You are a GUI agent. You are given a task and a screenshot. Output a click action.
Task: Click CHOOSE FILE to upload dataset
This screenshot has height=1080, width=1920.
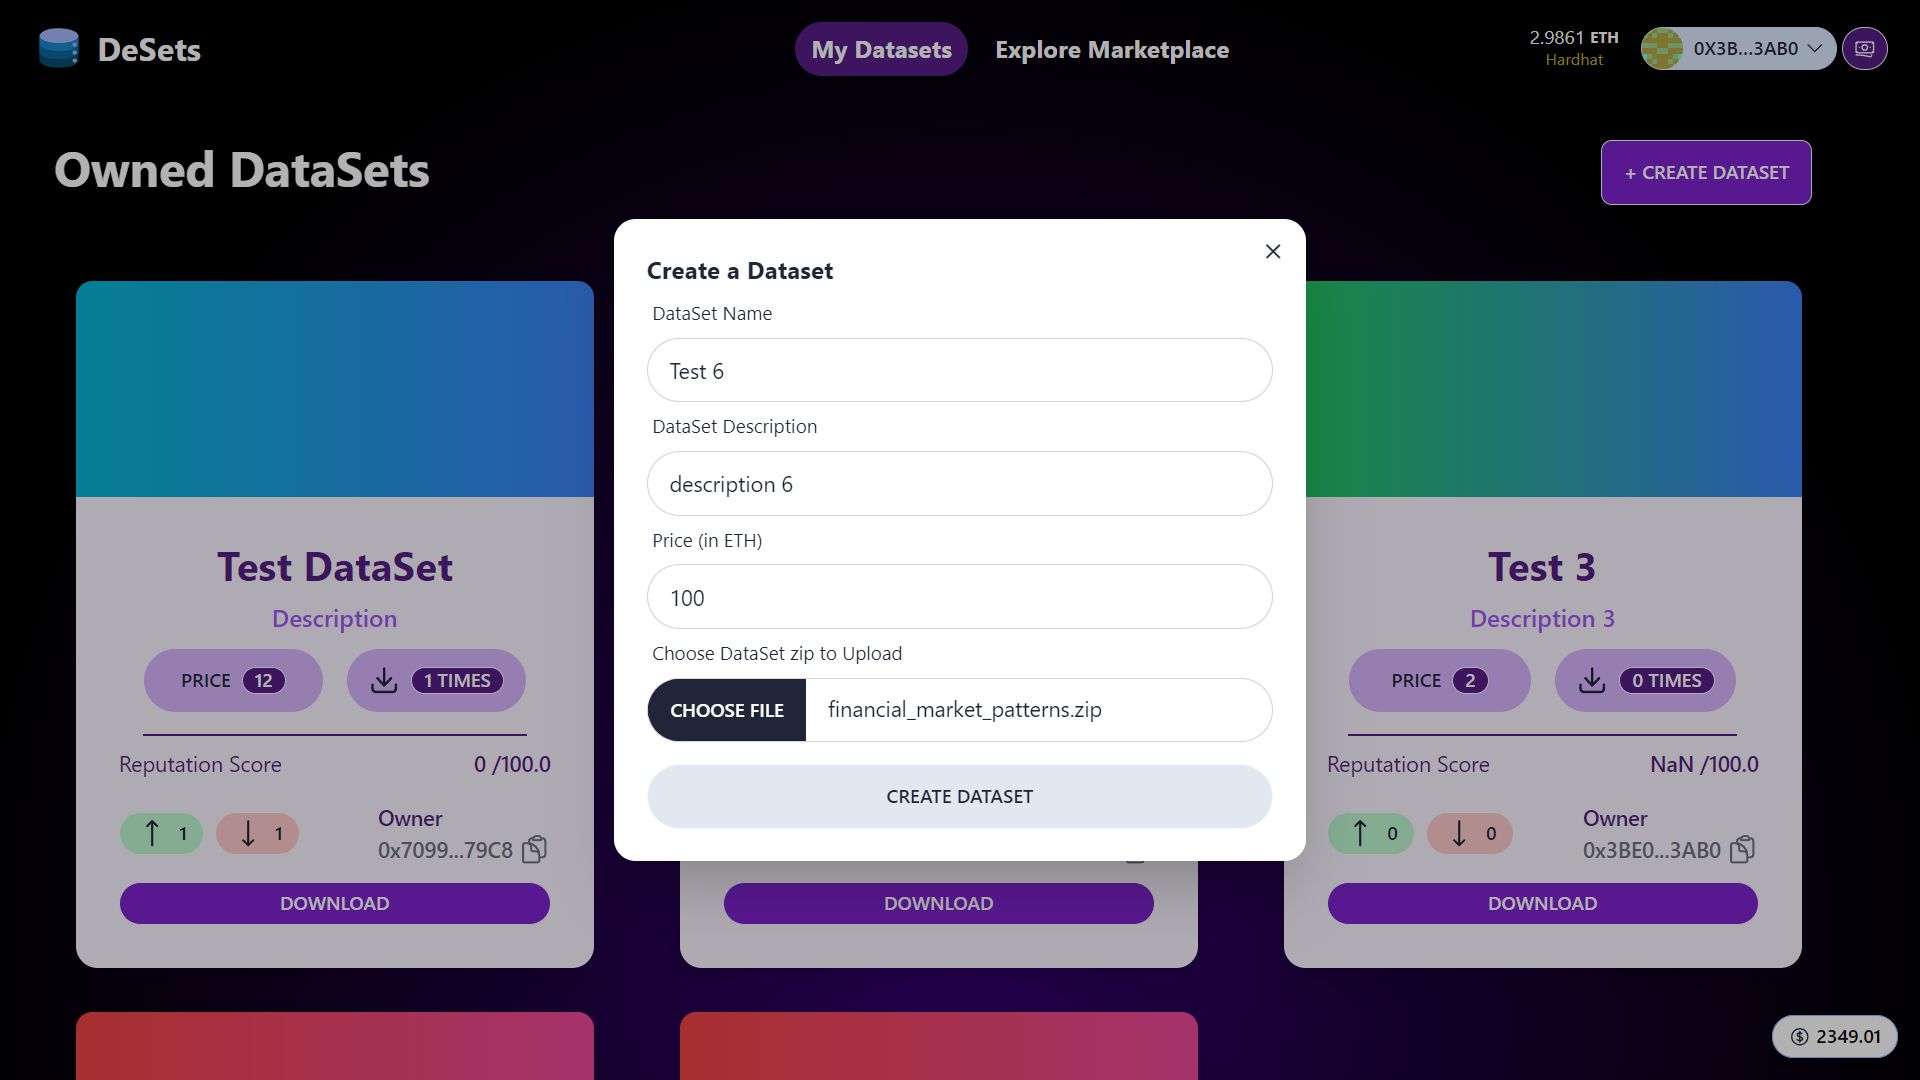[727, 709]
